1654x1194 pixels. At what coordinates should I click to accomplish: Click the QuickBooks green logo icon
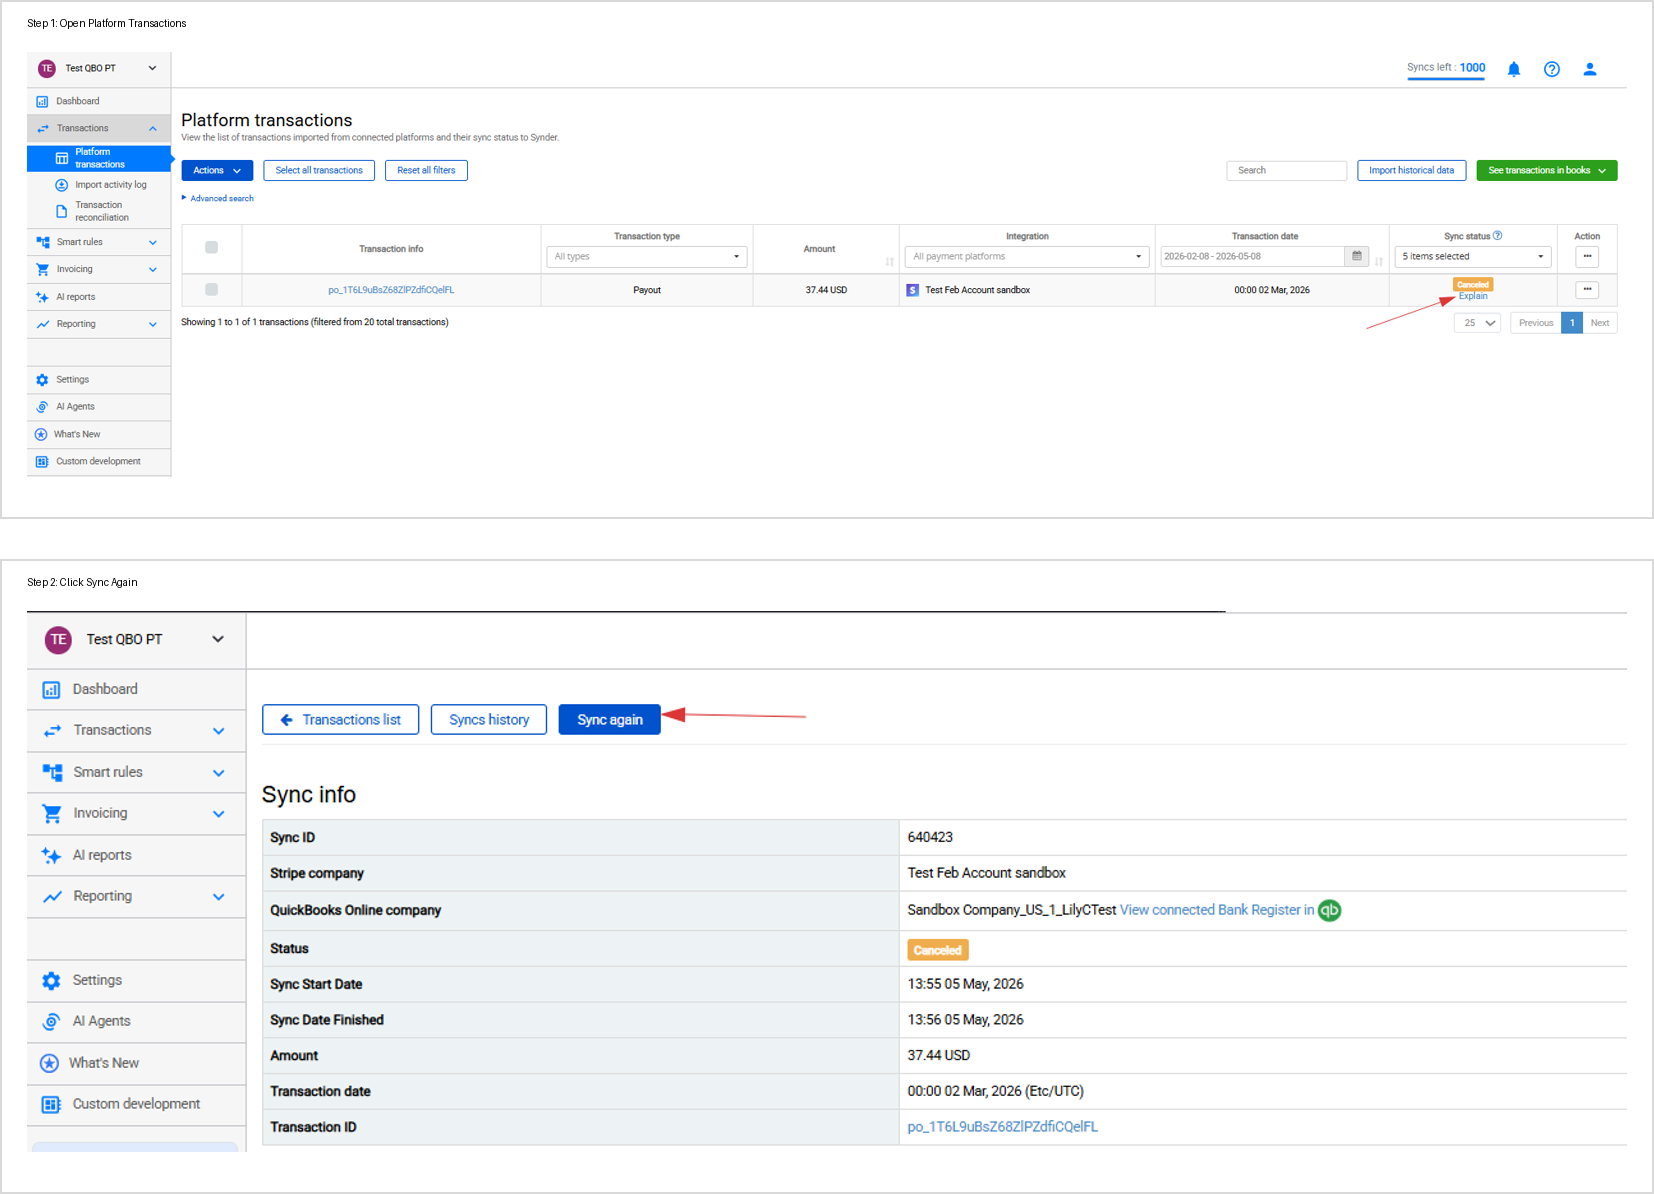pyautogui.click(x=1329, y=910)
